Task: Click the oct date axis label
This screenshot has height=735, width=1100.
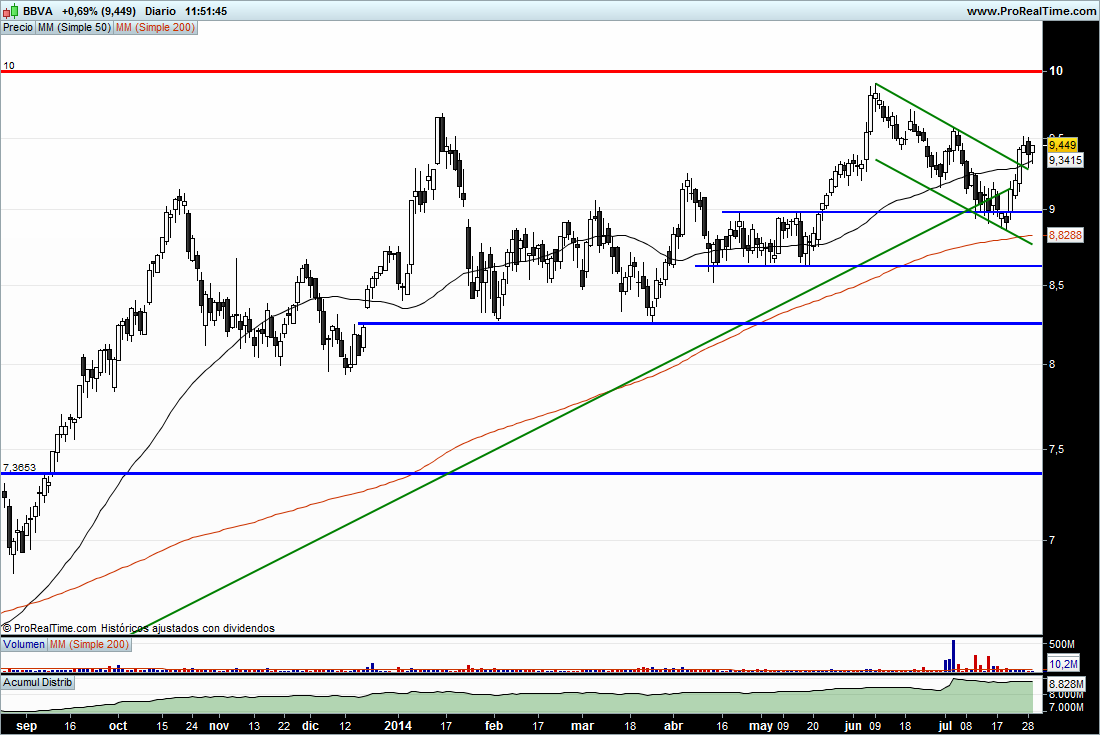Action: pyautogui.click(x=118, y=726)
